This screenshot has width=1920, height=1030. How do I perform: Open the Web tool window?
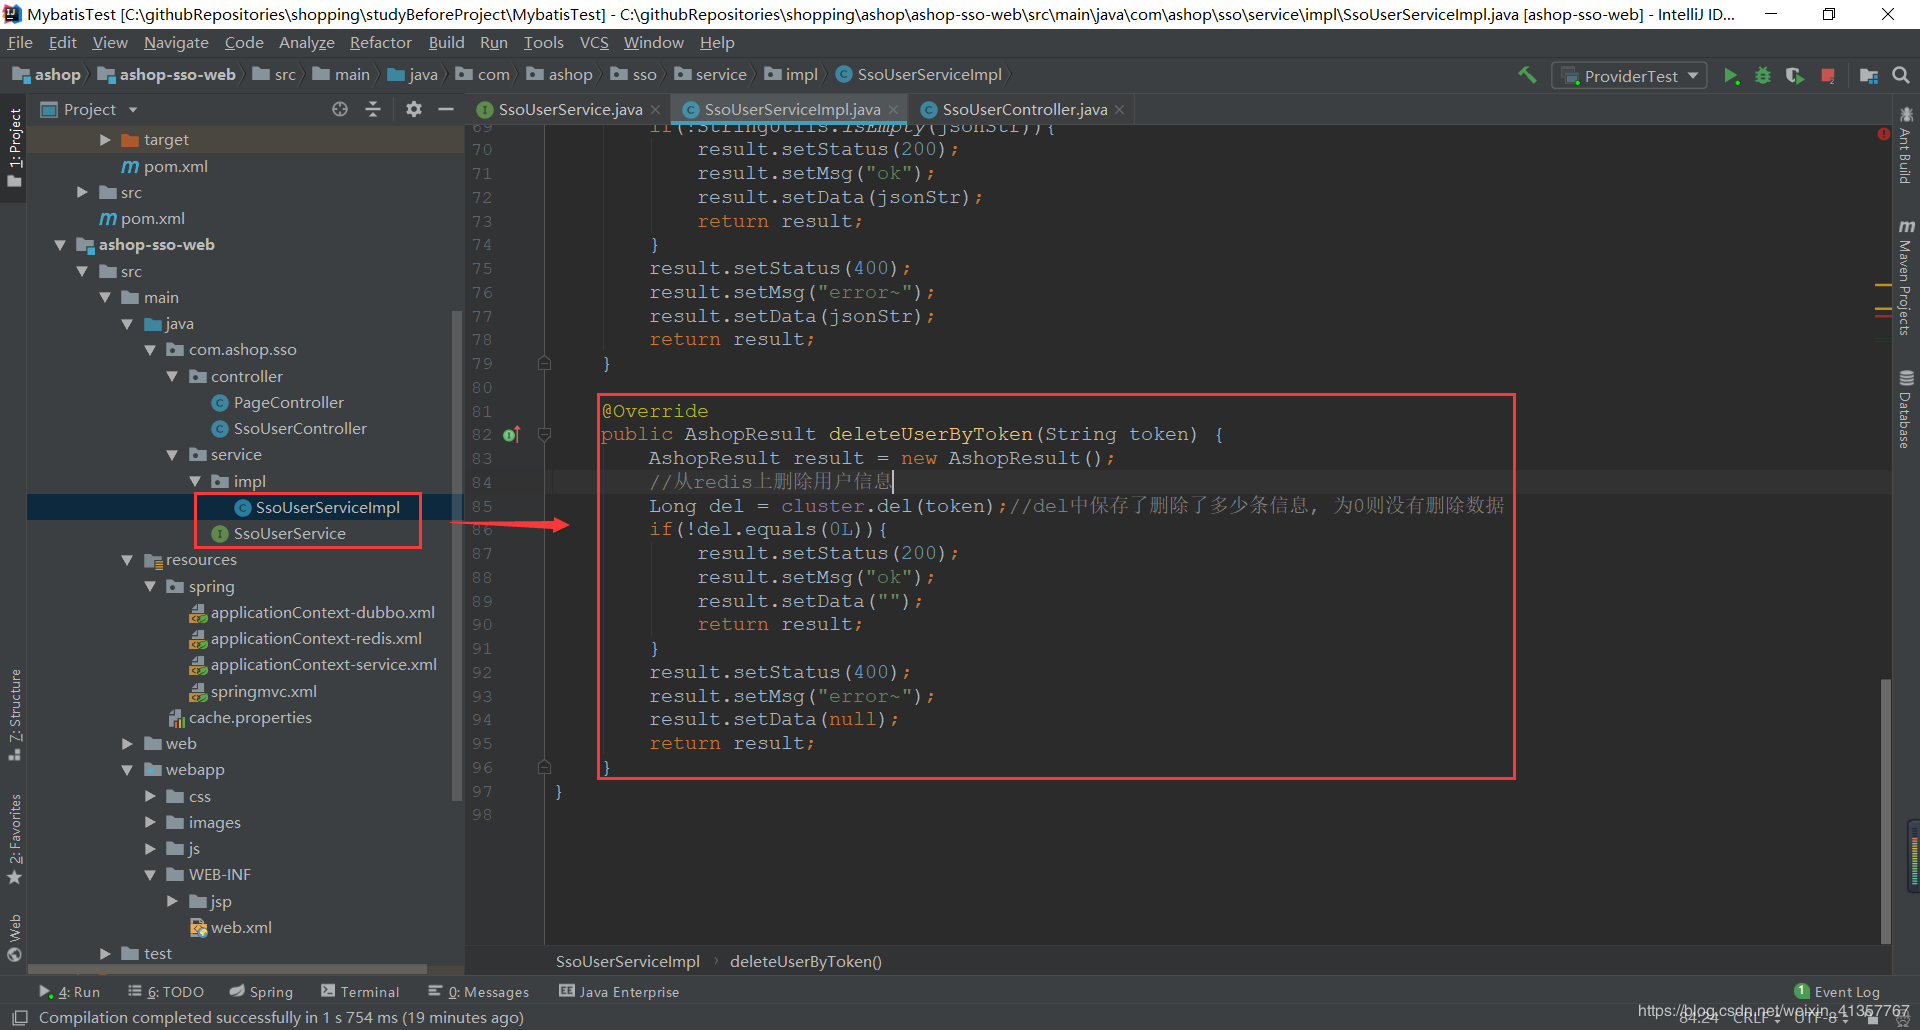coord(14,936)
